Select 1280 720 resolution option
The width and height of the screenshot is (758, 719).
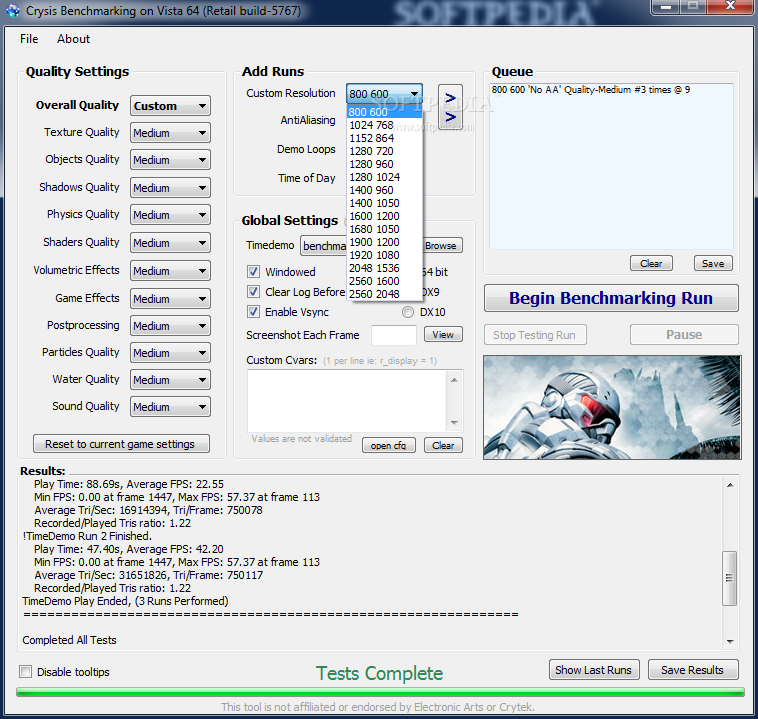(x=384, y=151)
